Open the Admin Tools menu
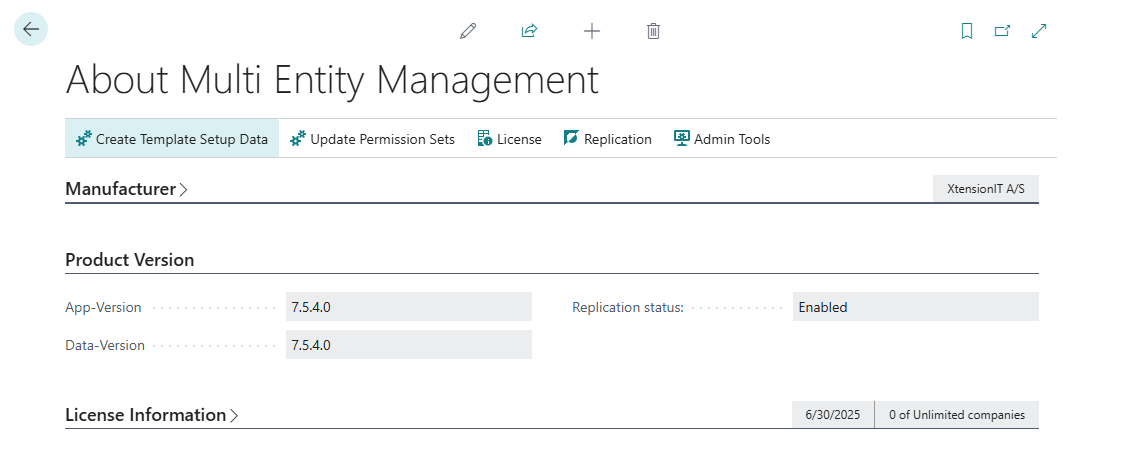1123x460 pixels. point(722,139)
